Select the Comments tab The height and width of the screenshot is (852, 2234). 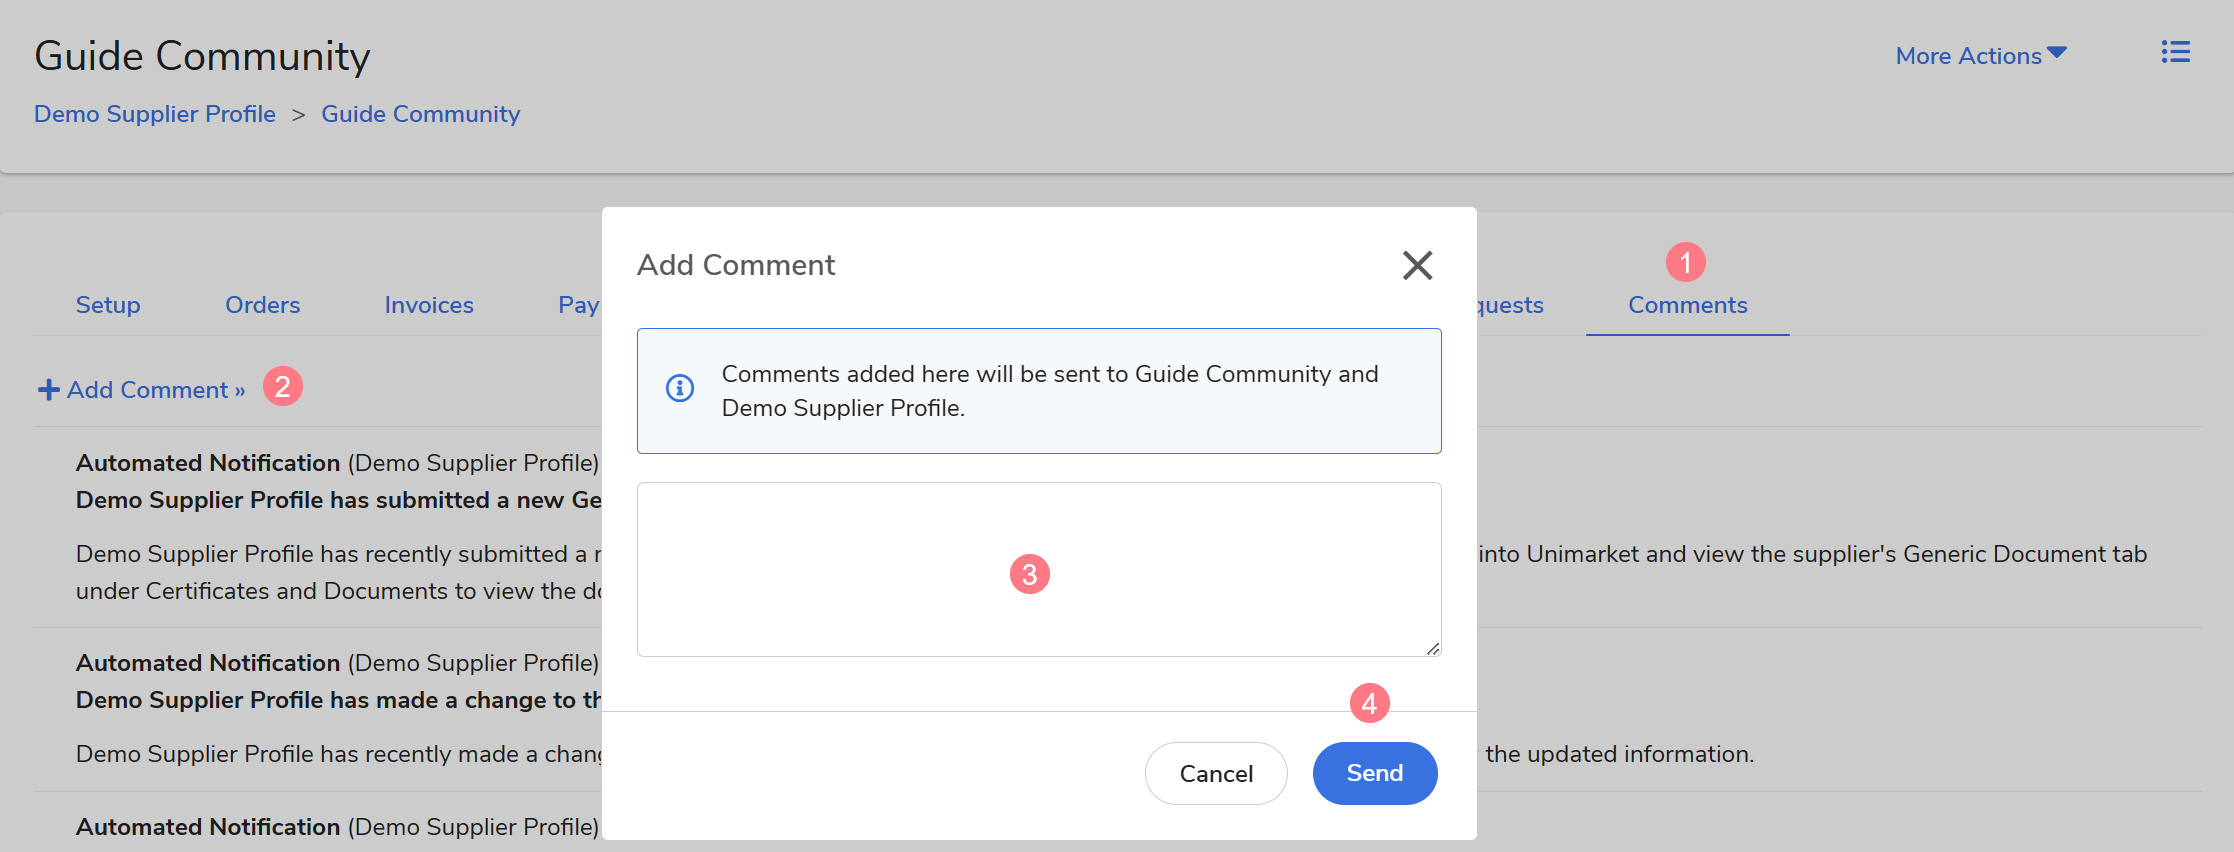[1687, 305]
